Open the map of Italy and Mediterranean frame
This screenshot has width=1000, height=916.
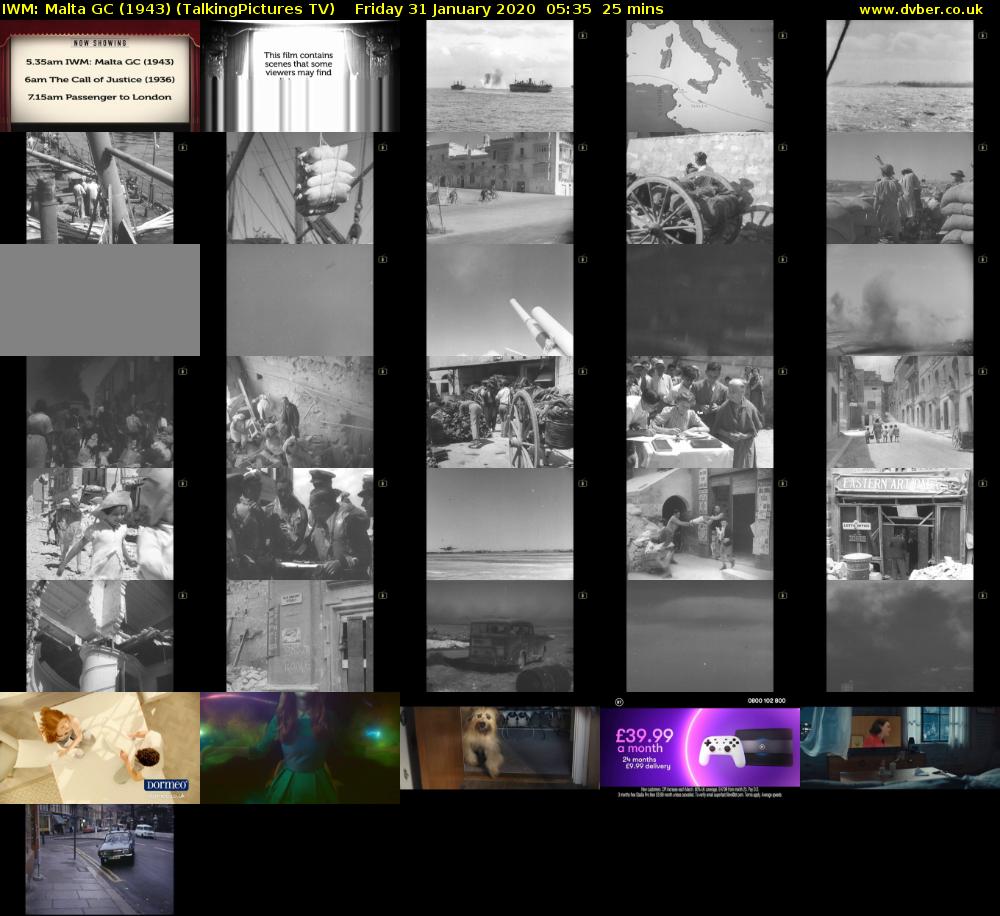pos(700,76)
